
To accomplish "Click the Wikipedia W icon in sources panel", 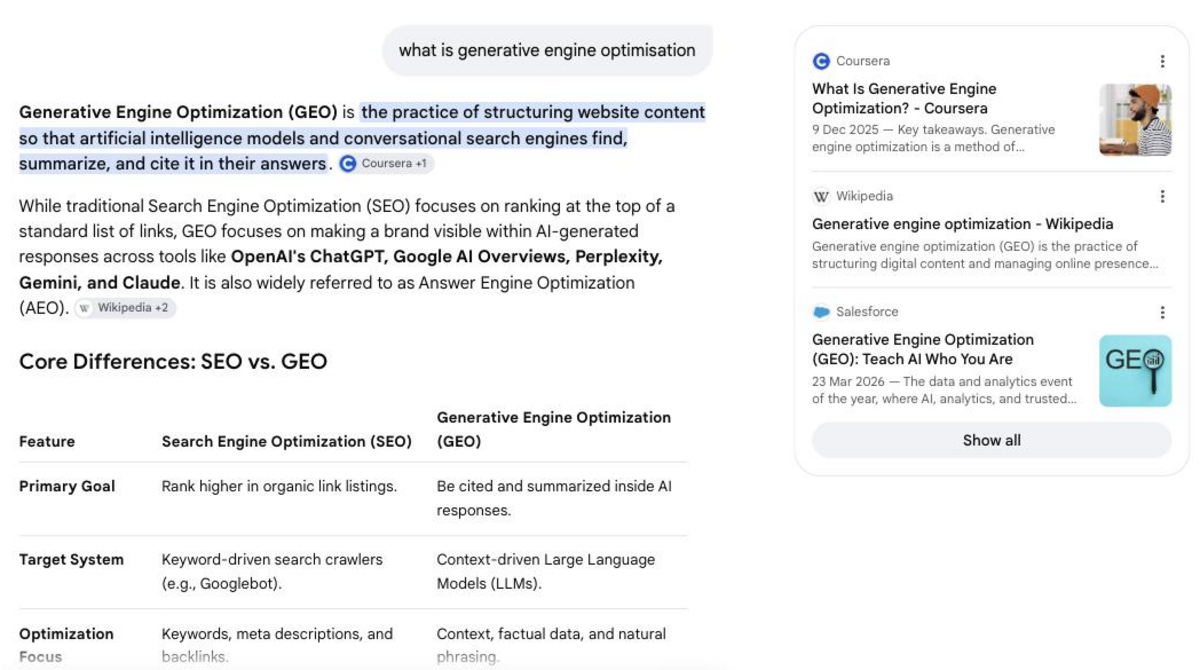I will coord(821,197).
